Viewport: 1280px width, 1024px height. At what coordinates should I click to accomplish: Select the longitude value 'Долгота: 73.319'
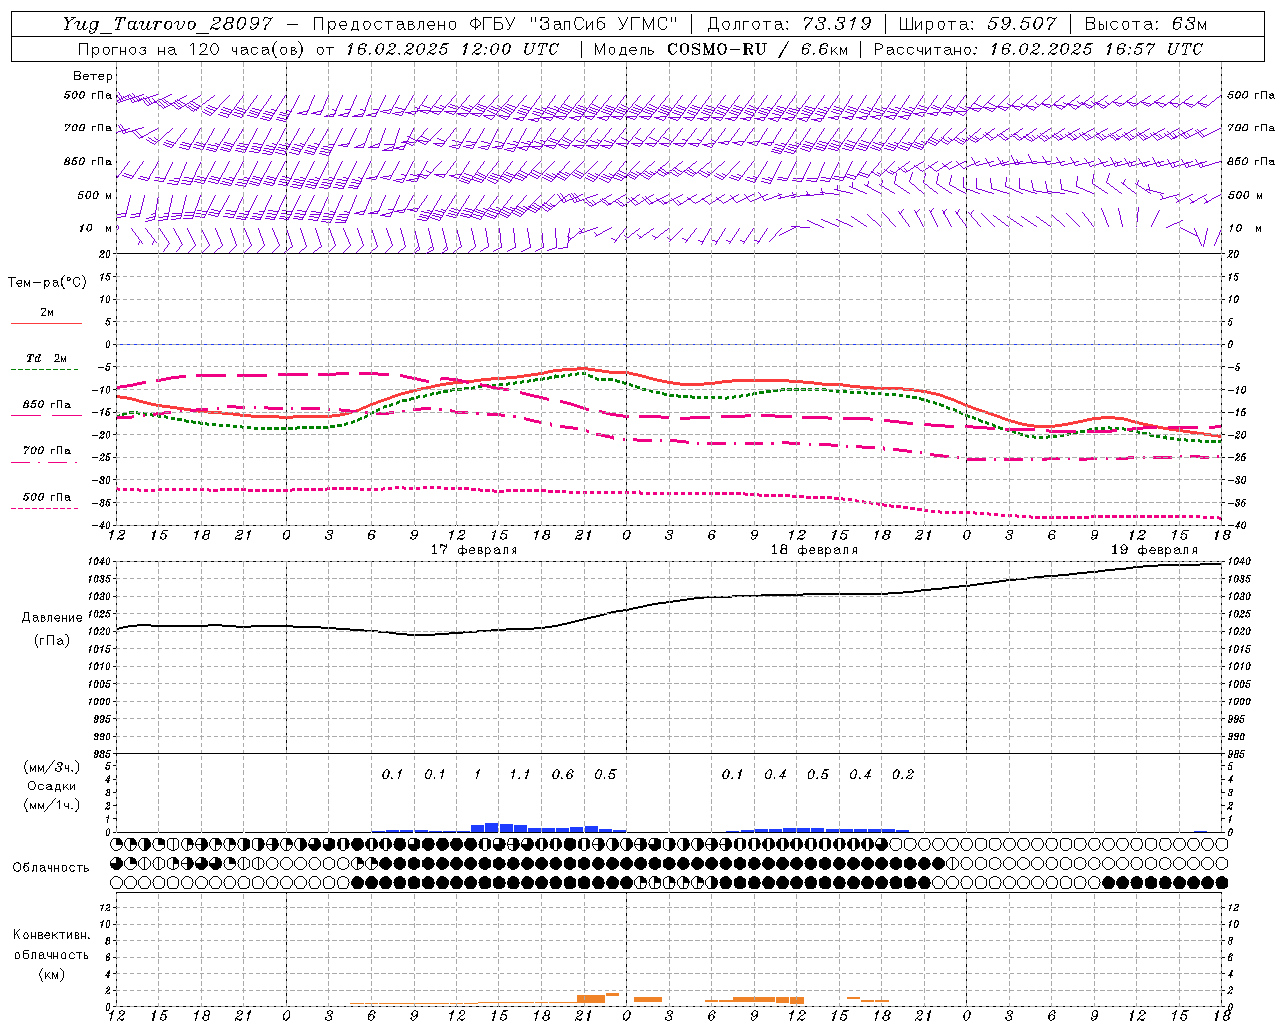pyautogui.click(x=789, y=24)
